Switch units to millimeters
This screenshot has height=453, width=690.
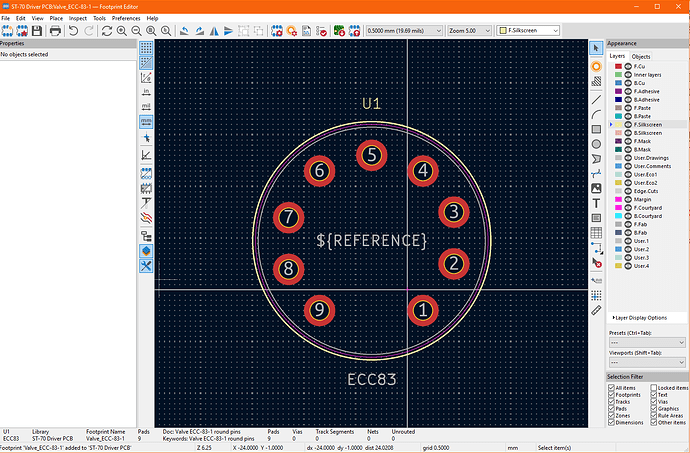pos(146,122)
